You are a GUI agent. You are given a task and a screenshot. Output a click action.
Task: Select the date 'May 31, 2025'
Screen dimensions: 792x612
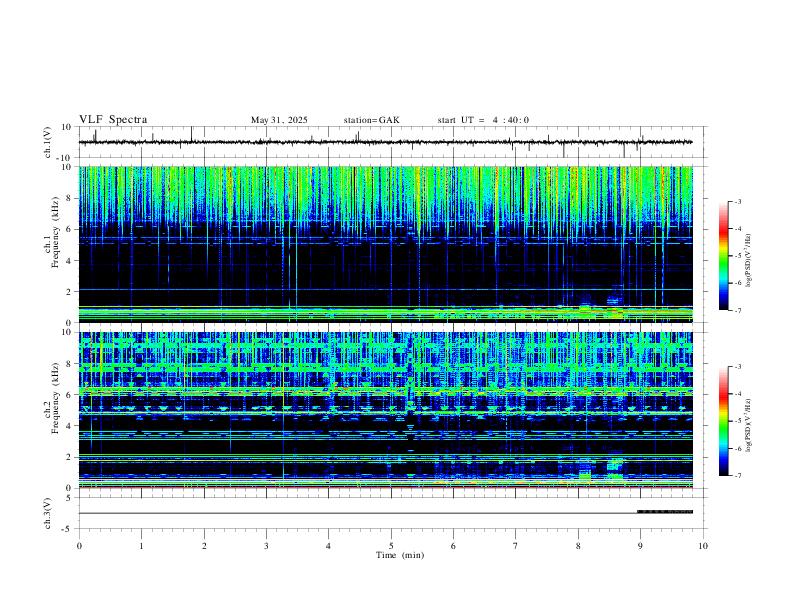click(x=279, y=120)
